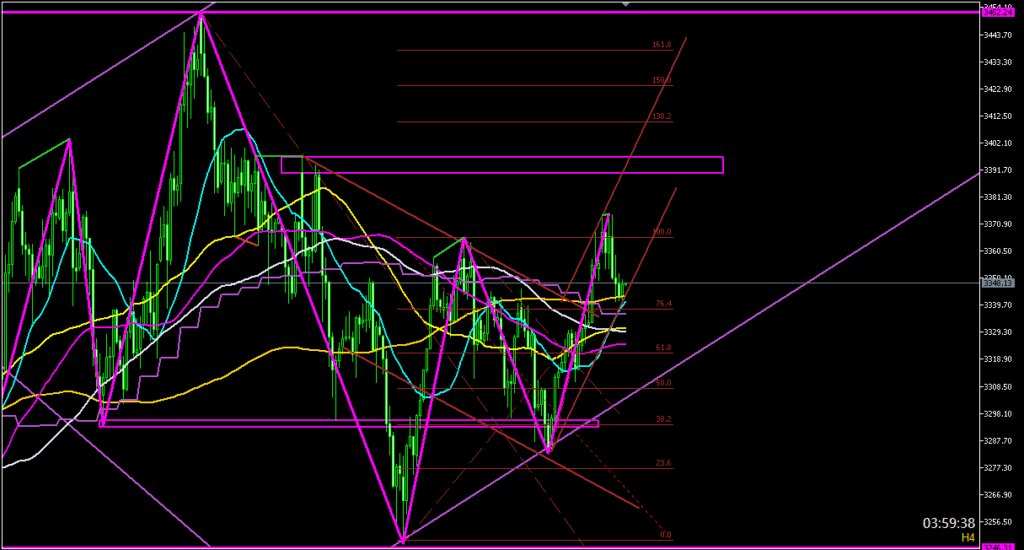
Task: Click 3339.70 on the price scale
Action: [x=999, y=305]
